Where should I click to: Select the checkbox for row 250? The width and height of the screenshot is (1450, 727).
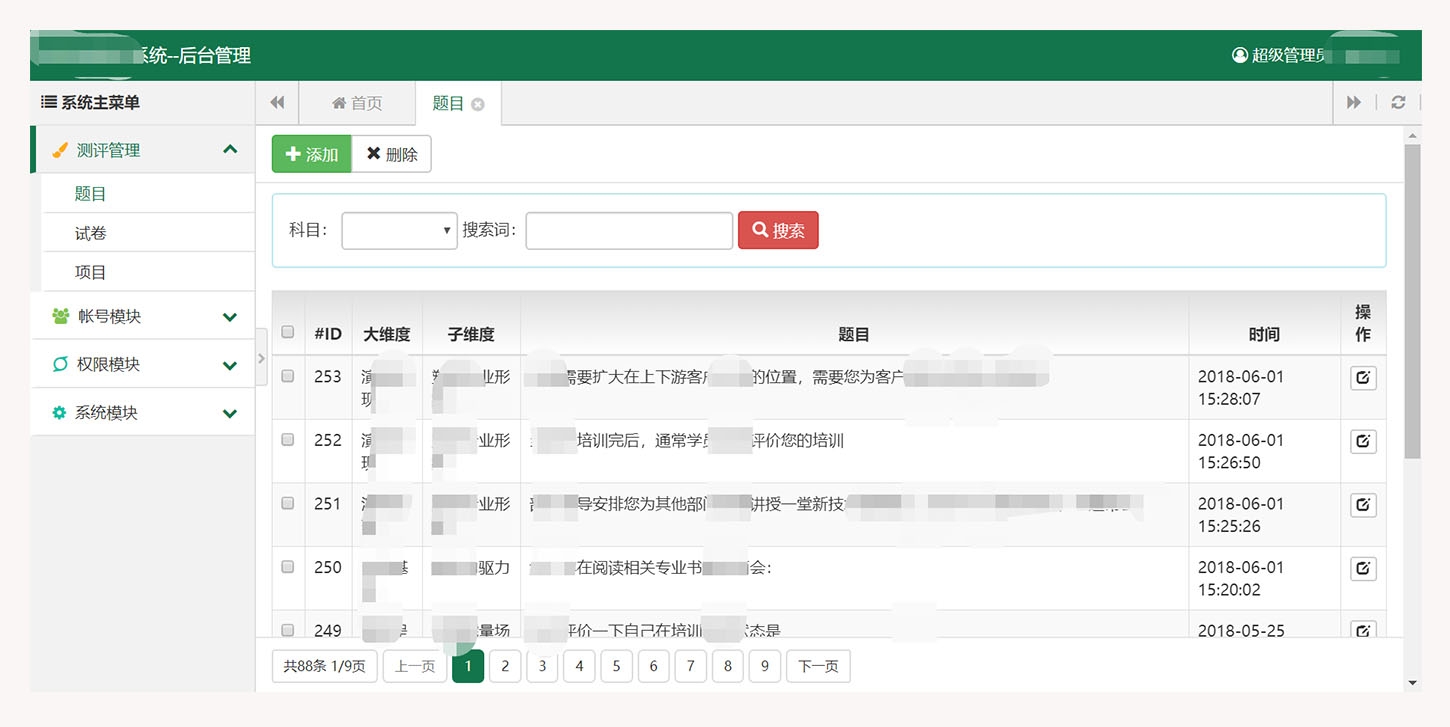coord(288,567)
